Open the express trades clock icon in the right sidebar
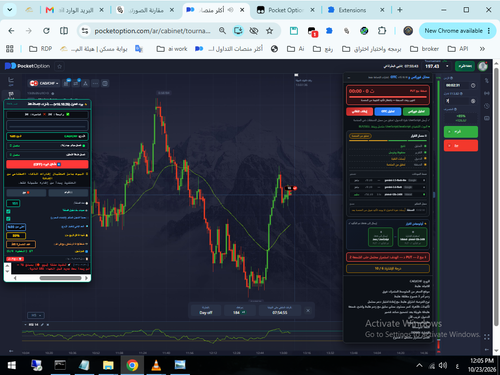Viewport: 500px width, 375px height. tap(487, 106)
